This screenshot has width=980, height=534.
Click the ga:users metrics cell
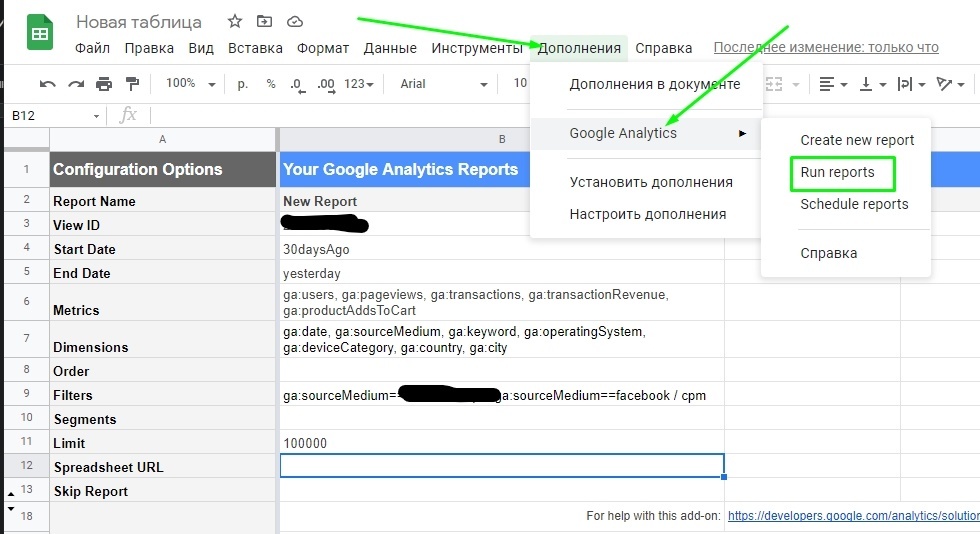pyautogui.click(x=502, y=302)
